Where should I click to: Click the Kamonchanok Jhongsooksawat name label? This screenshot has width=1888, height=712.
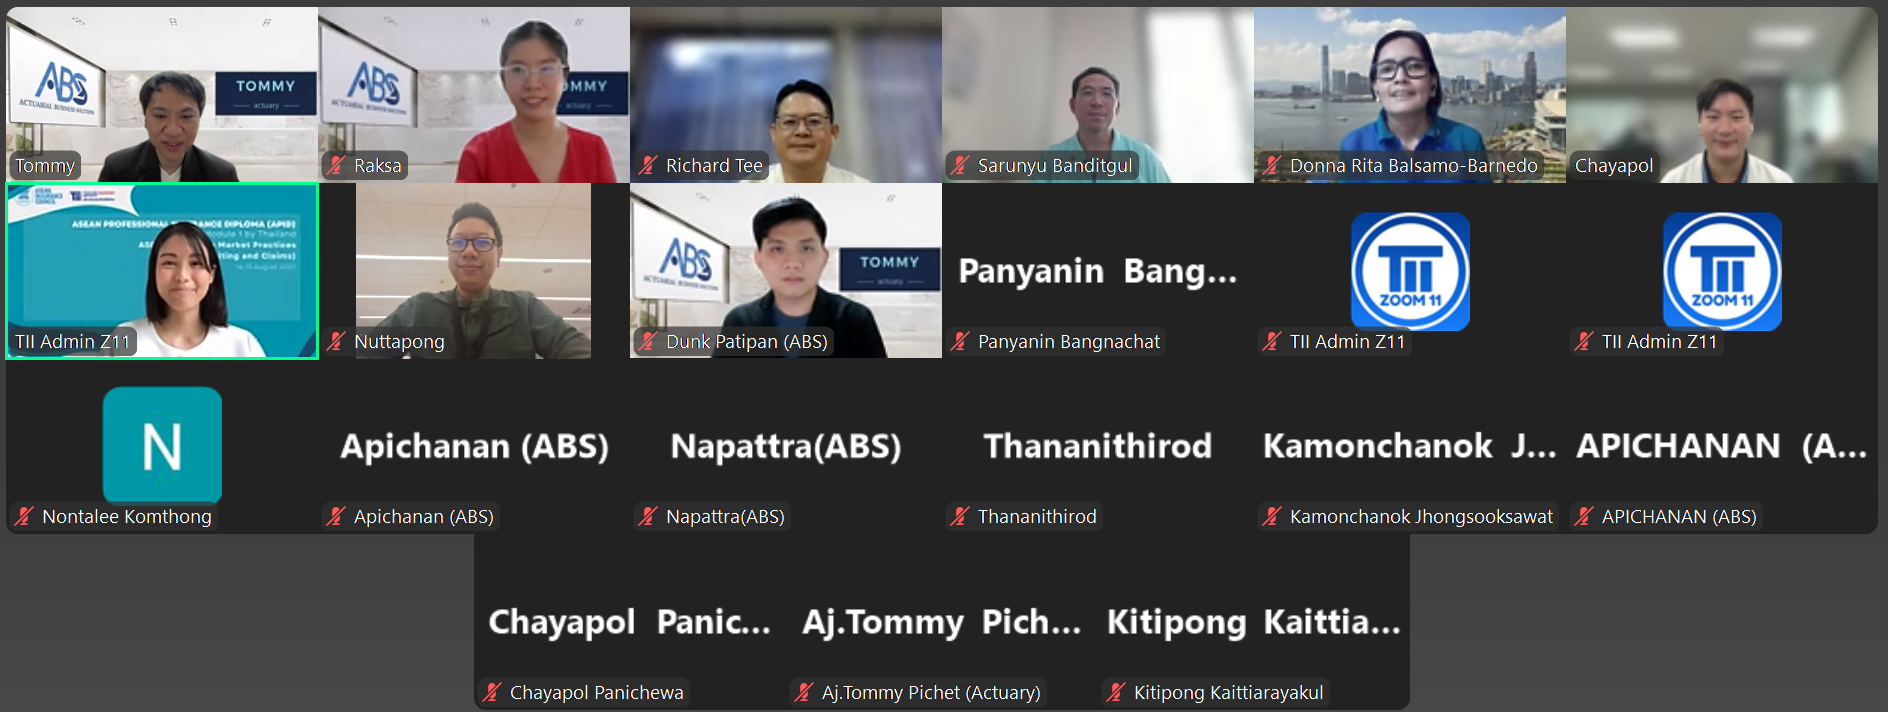point(1421,517)
